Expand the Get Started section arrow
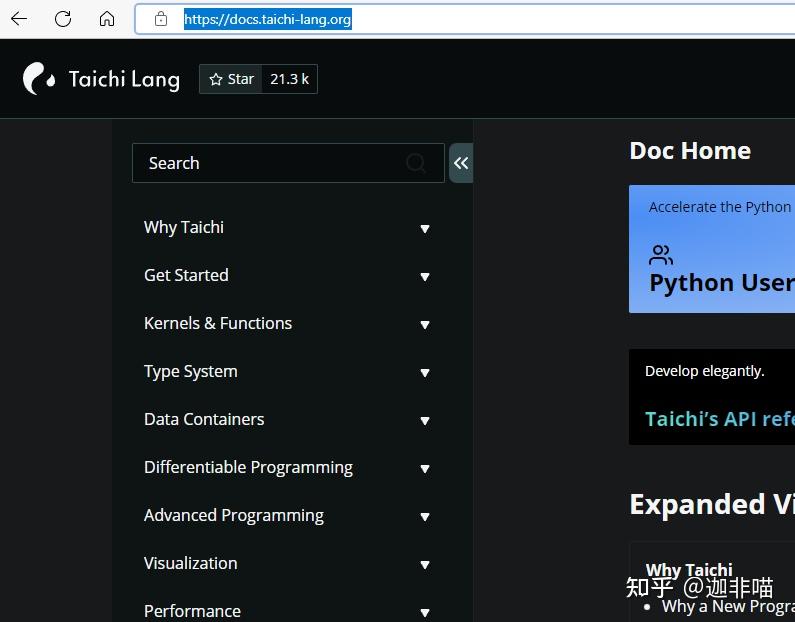This screenshot has width=795, height=622. [x=425, y=277]
